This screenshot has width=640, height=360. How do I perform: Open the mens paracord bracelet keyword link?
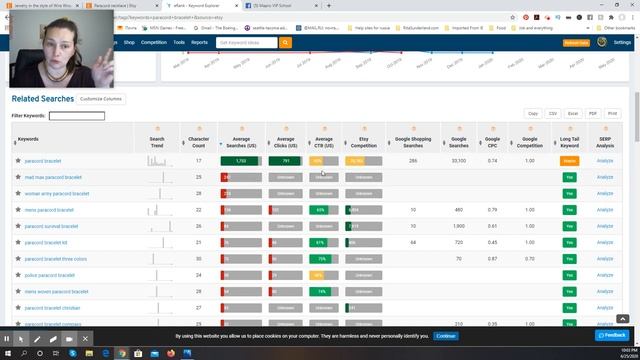click(49, 210)
